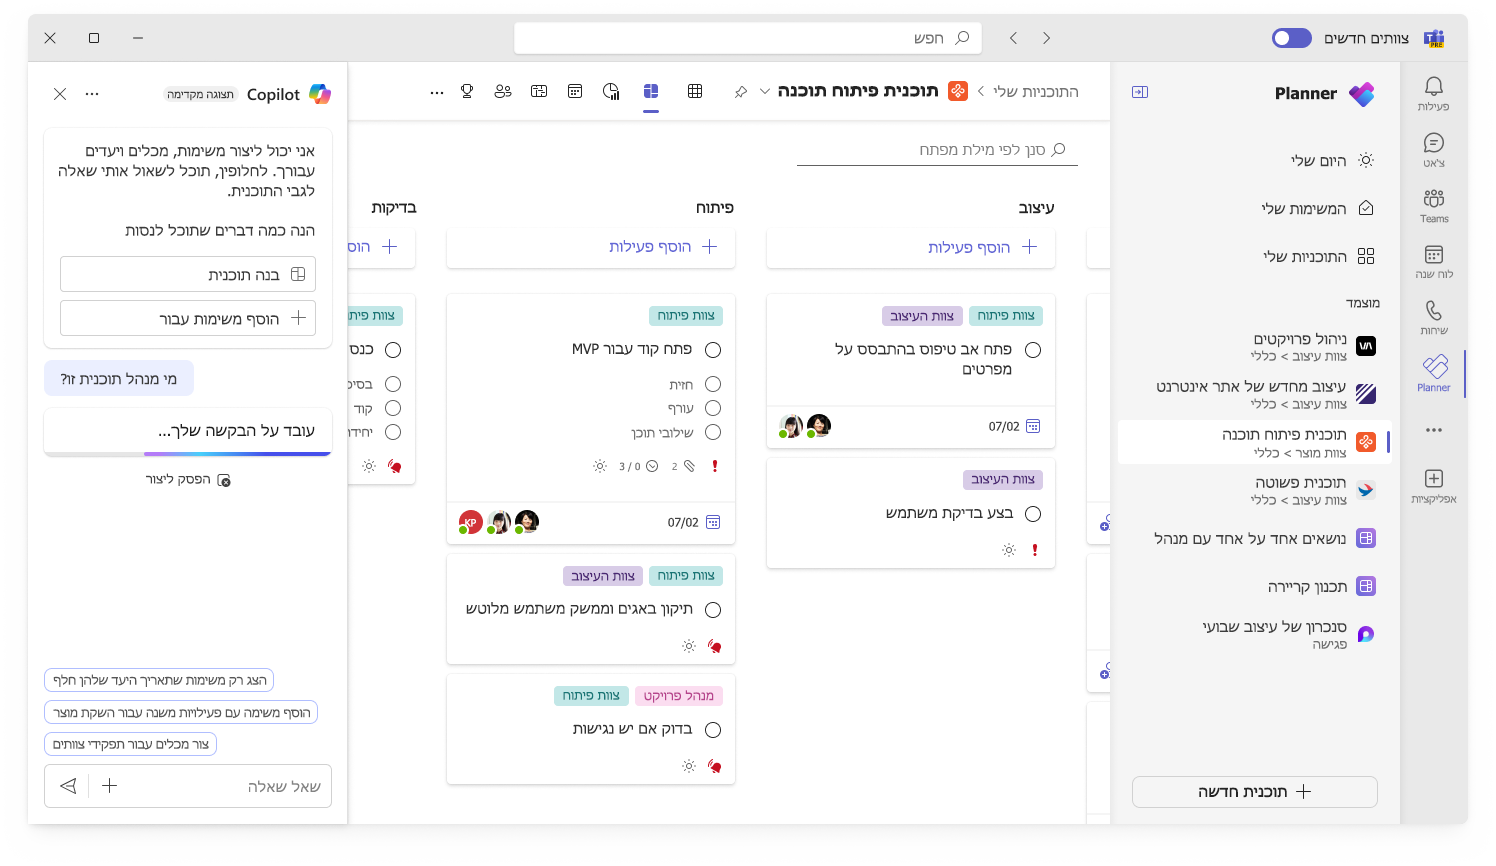Open the Chat icon in Teams rail
1496x866 pixels.
[1433, 149]
